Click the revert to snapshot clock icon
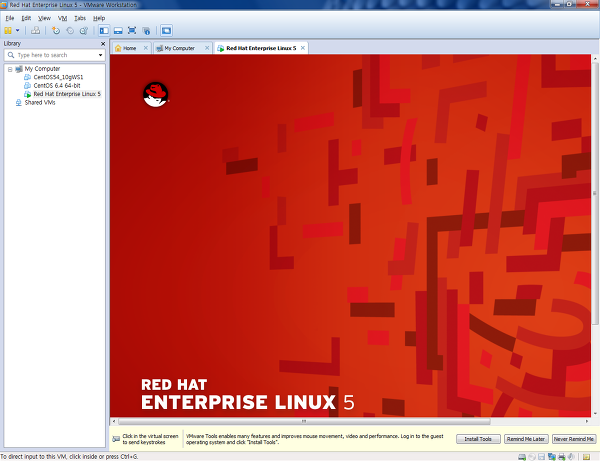The width and height of the screenshot is (600, 461). click(70, 31)
